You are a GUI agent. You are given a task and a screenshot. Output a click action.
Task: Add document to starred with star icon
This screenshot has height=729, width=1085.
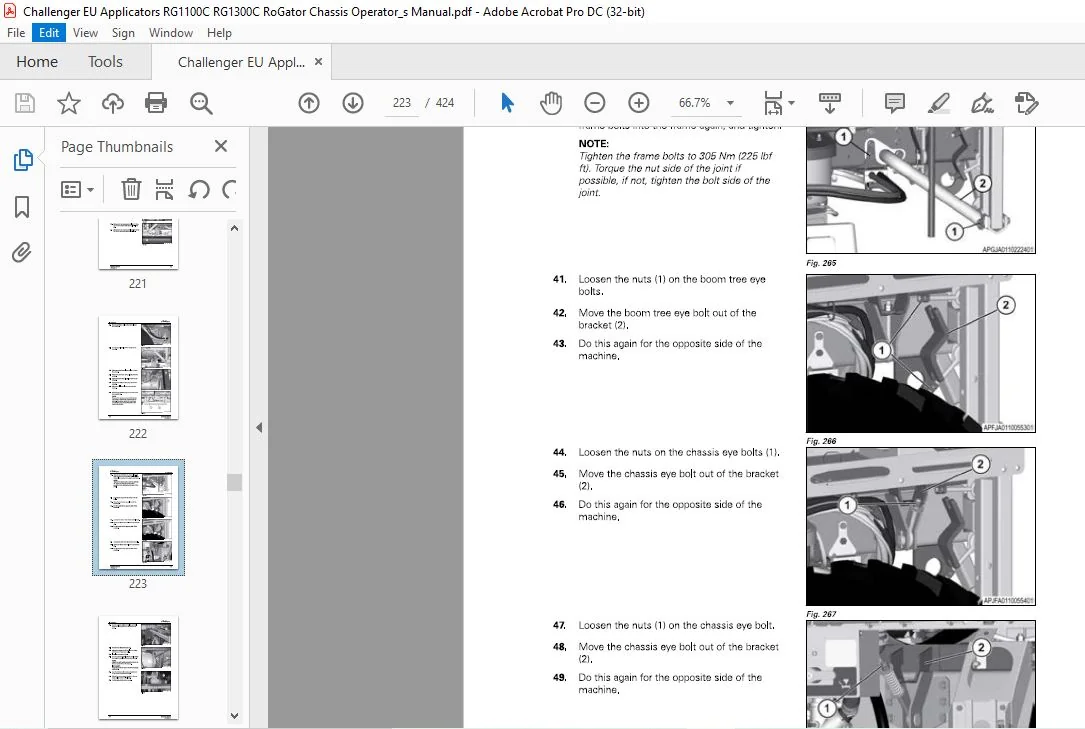(x=69, y=103)
